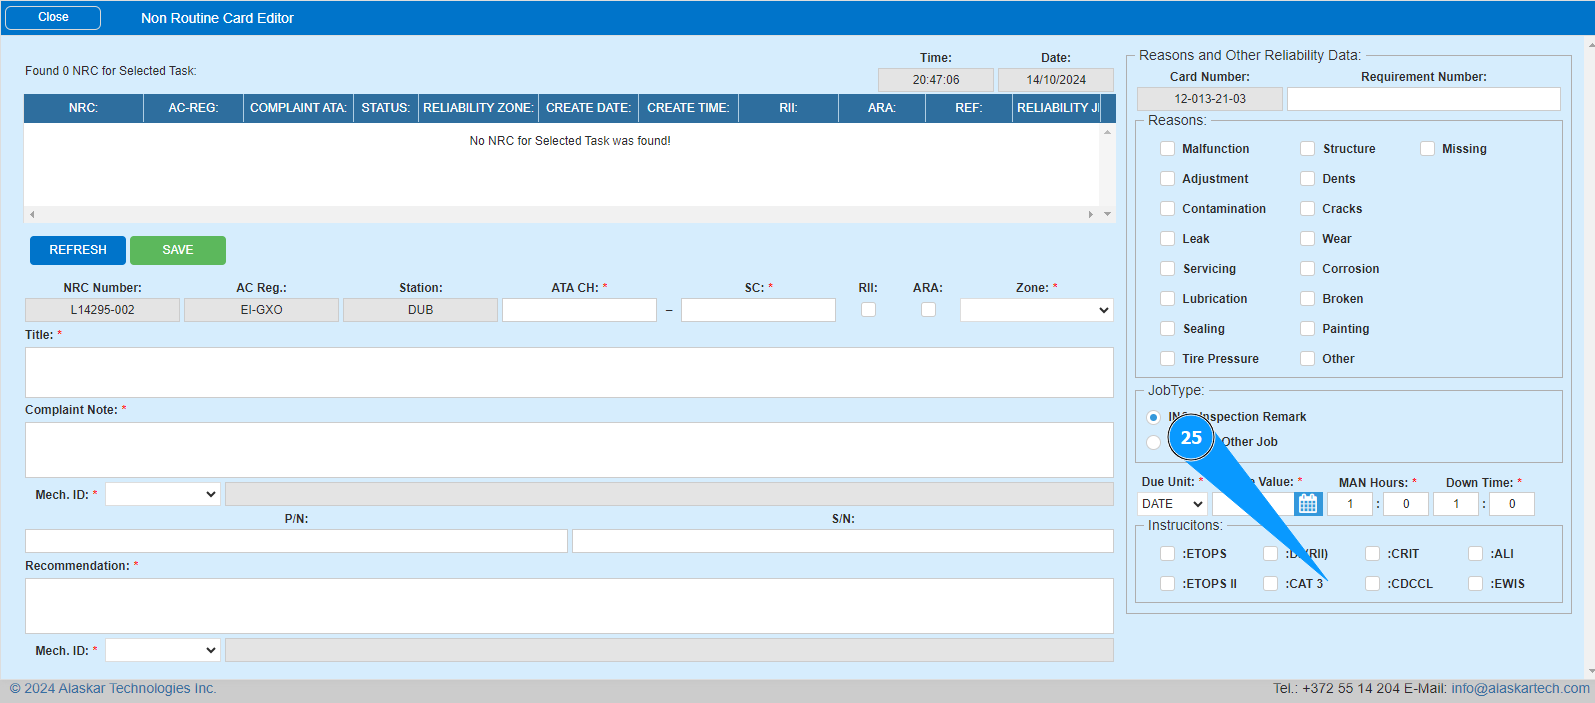Tick the Corrosion reason checkbox
Viewport: 1595px width, 703px height.
tap(1307, 269)
